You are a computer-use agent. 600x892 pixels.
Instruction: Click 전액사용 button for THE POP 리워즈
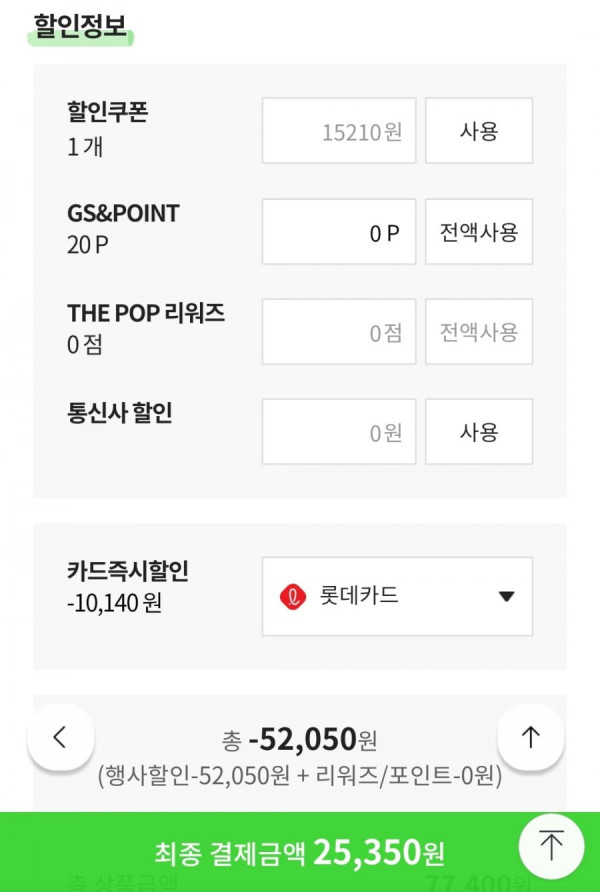[x=479, y=332]
